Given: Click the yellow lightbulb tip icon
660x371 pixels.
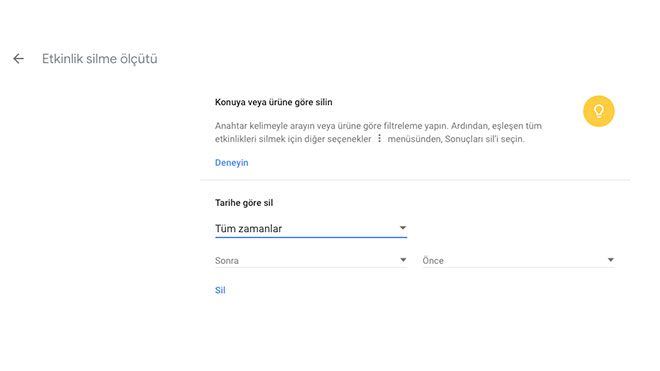Looking at the screenshot, I should click(599, 111).
